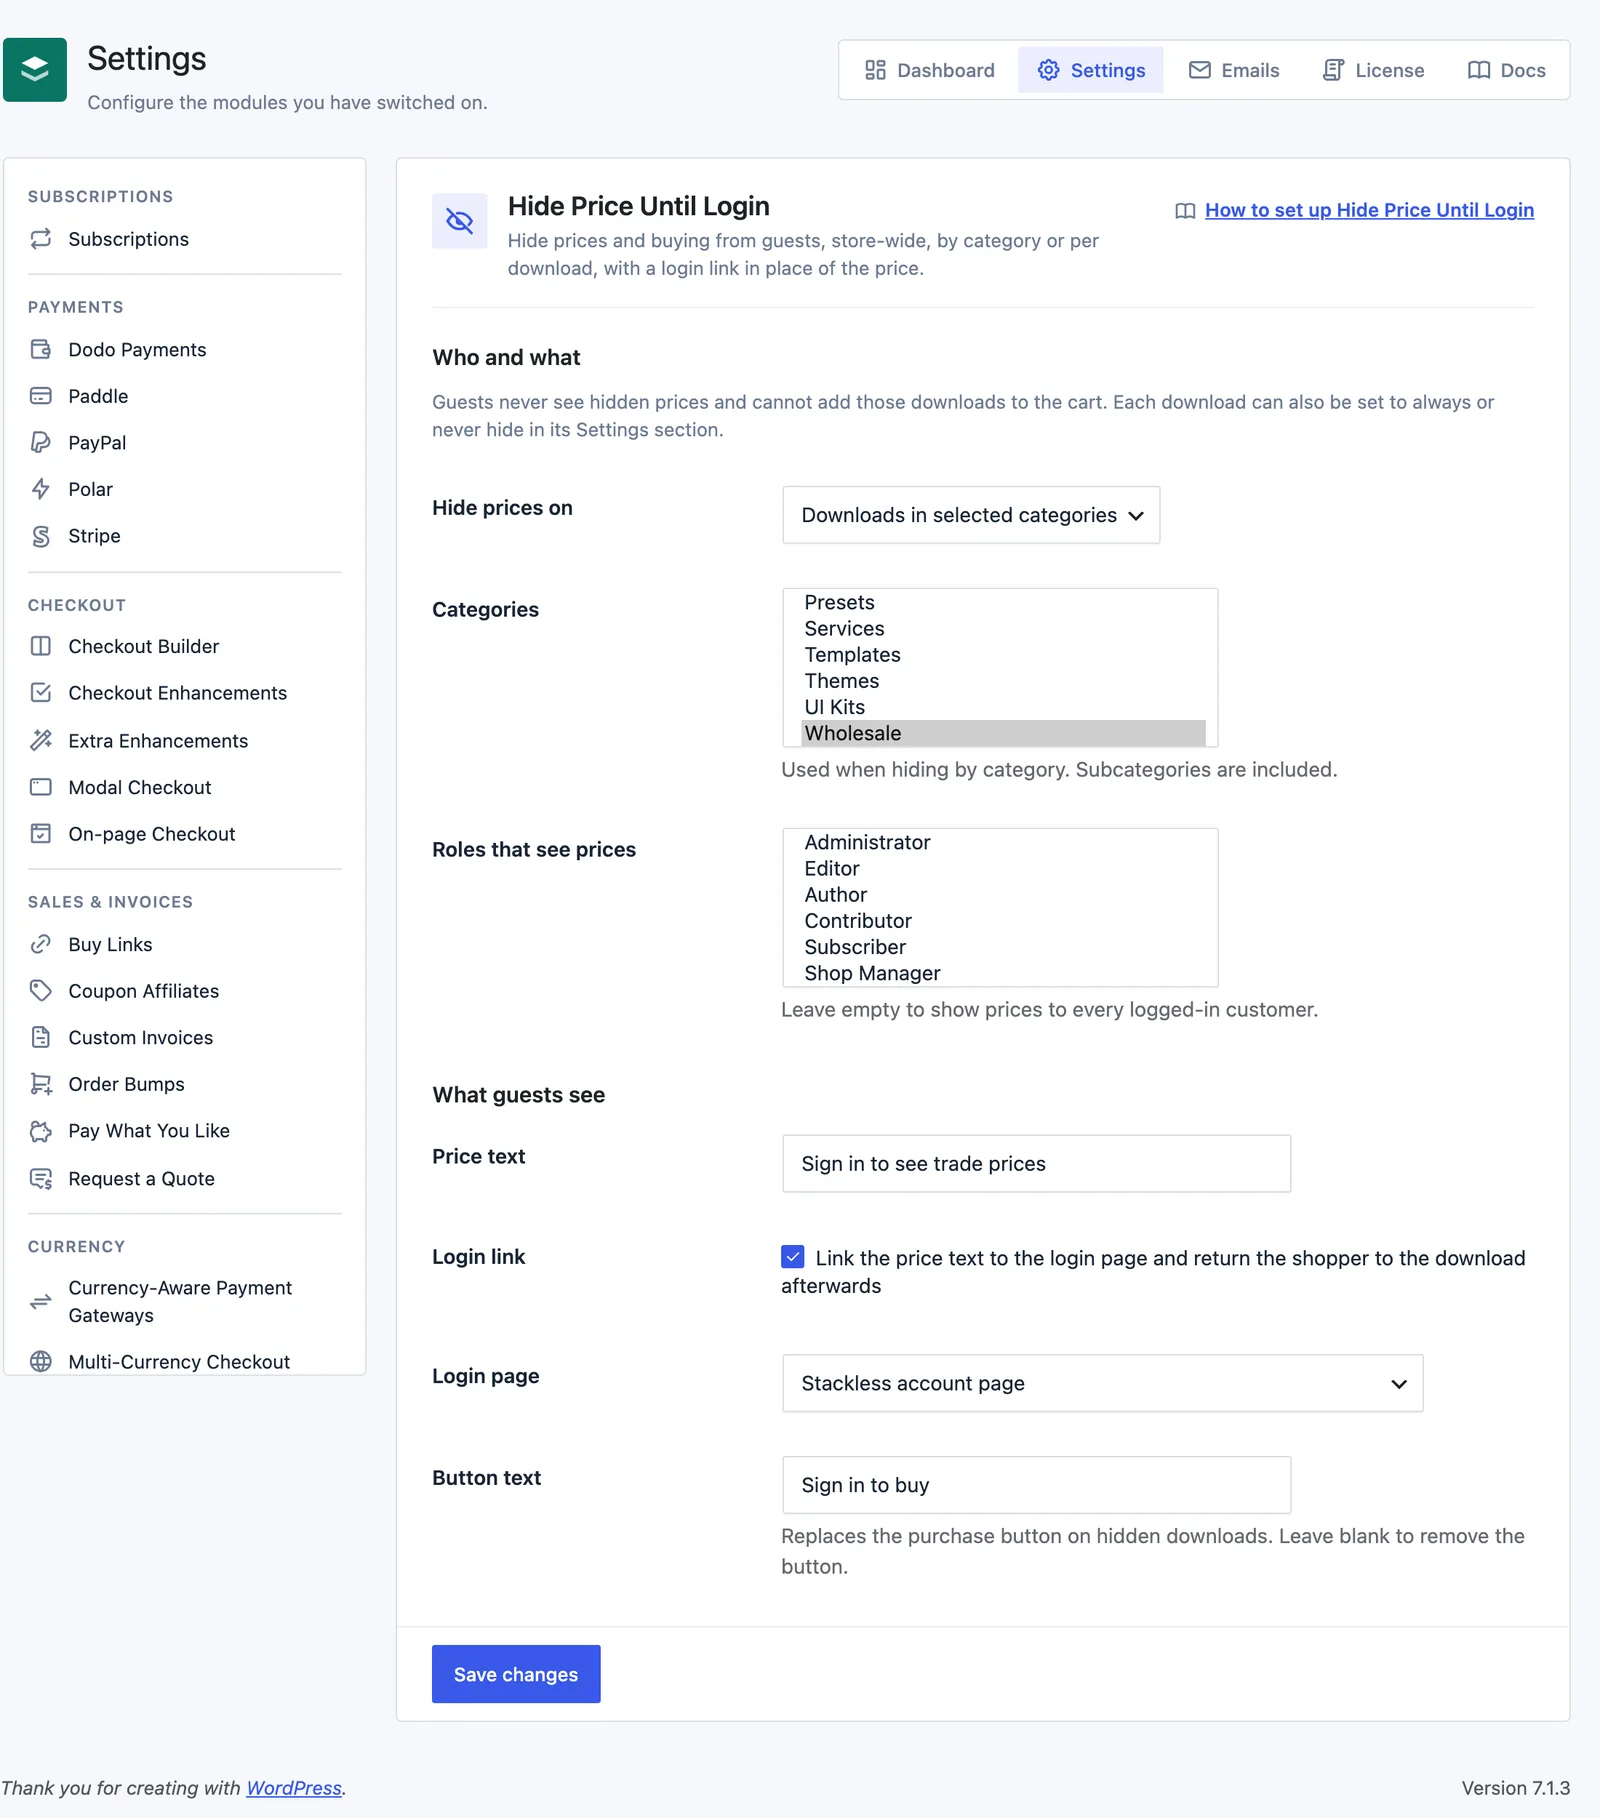
Task: Open Checkout Enhancements settings
Action: point(177,693)
